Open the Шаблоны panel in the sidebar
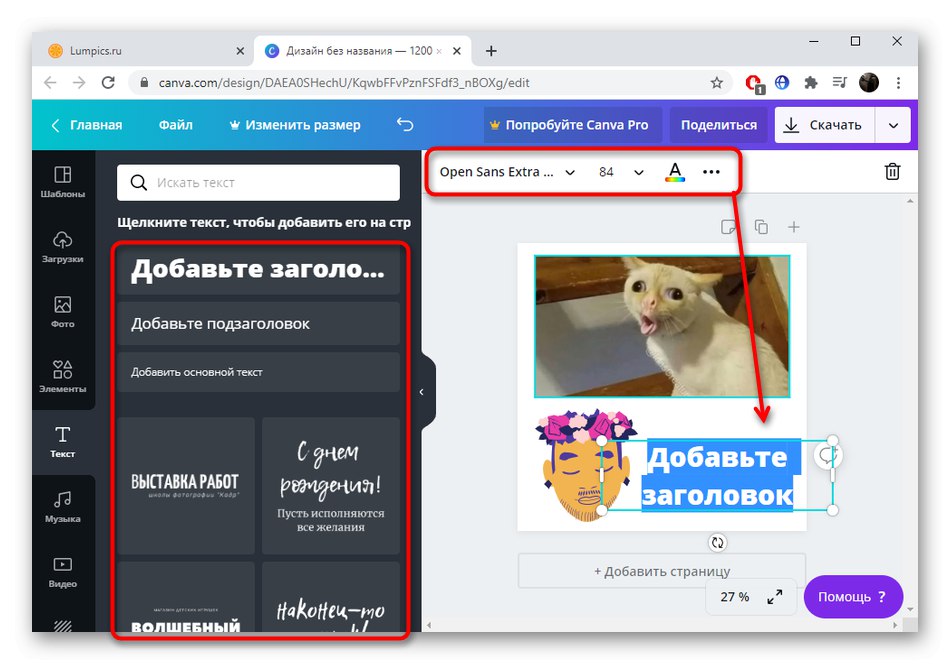 point(63,178)
